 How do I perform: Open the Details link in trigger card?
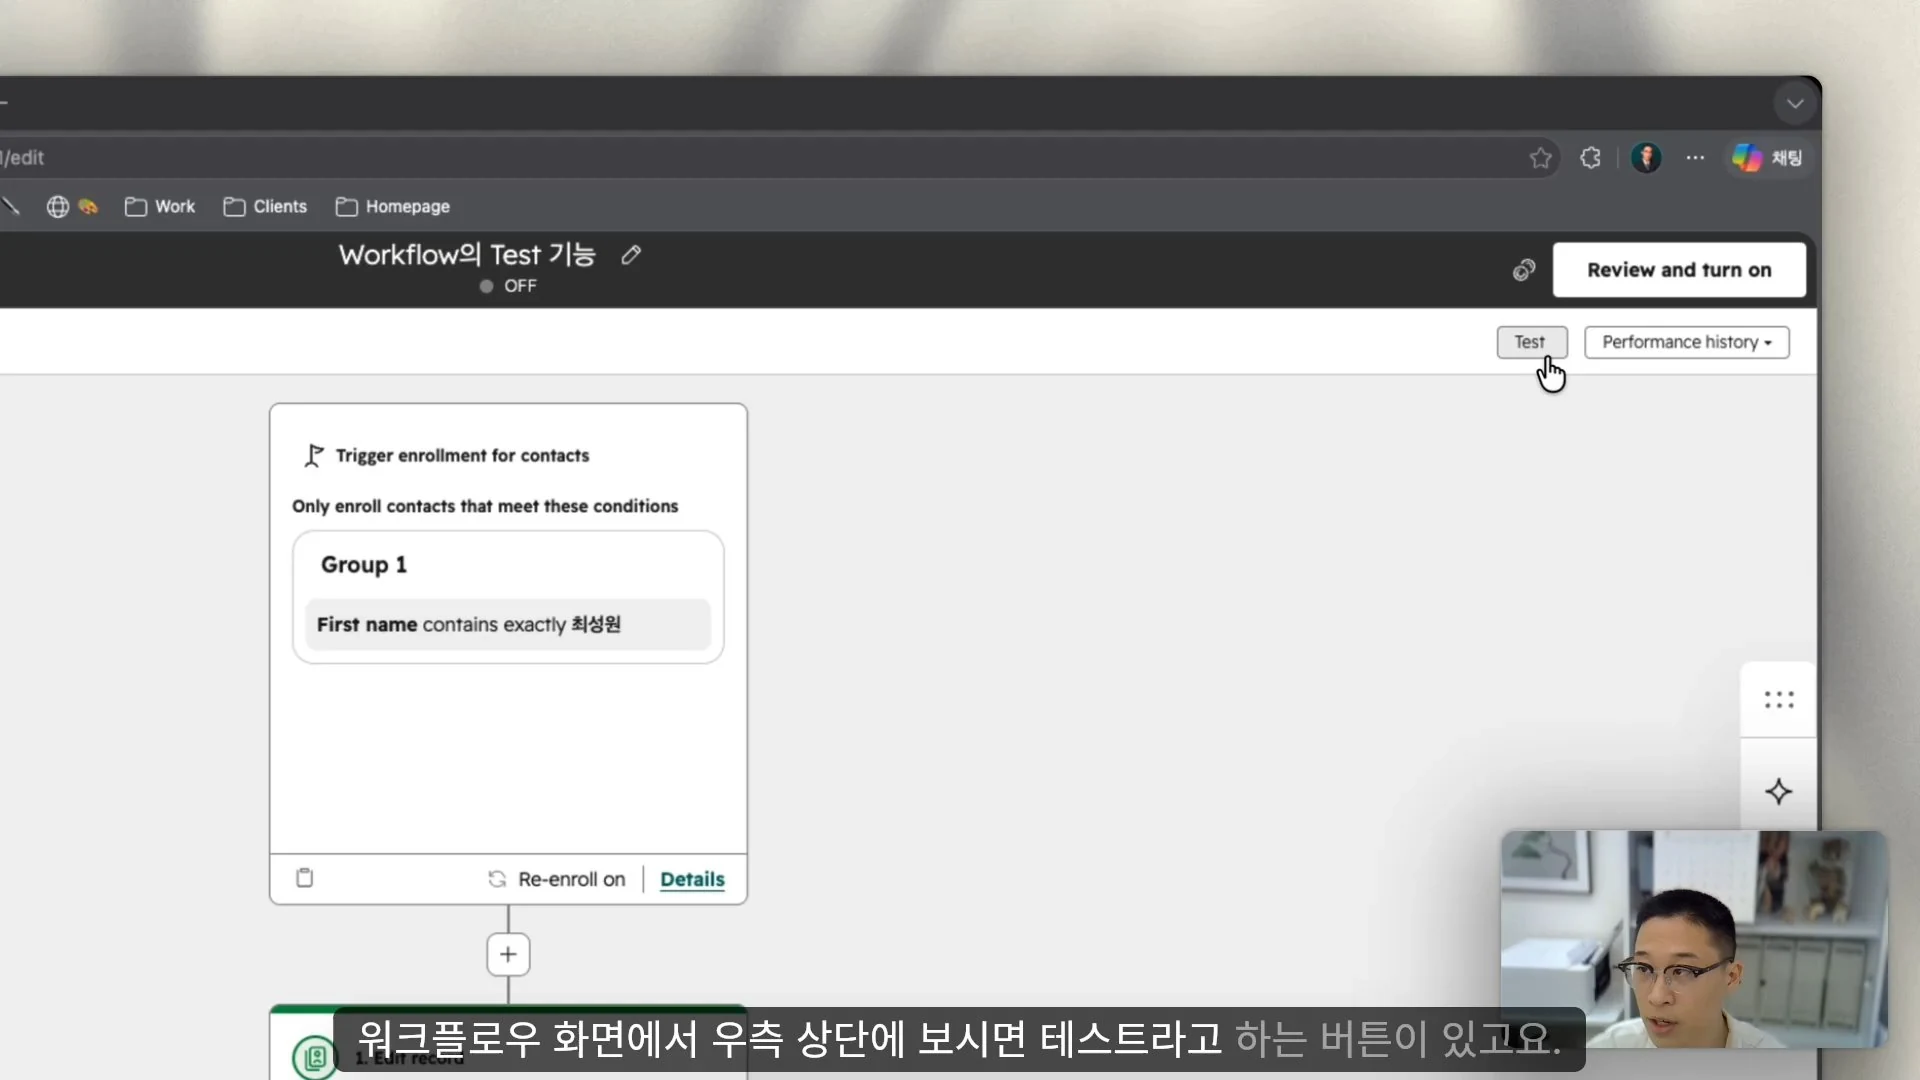(692, 879)
